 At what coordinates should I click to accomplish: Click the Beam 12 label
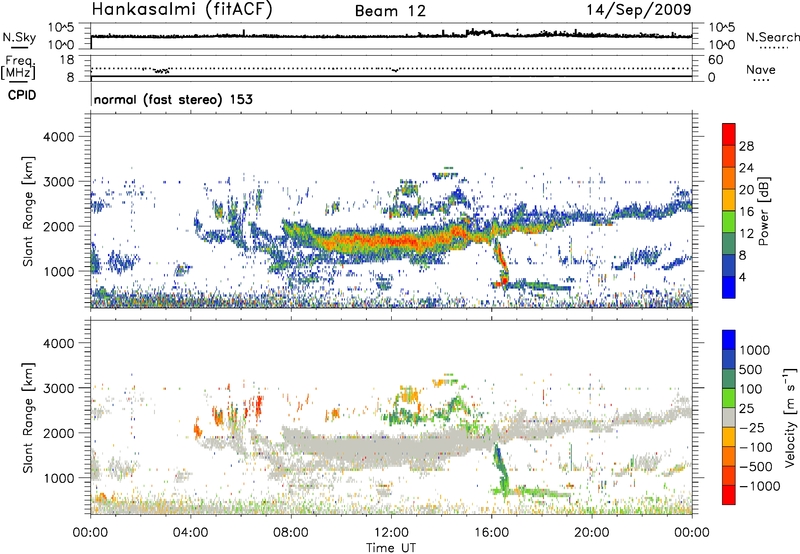[x=390, y=11]
